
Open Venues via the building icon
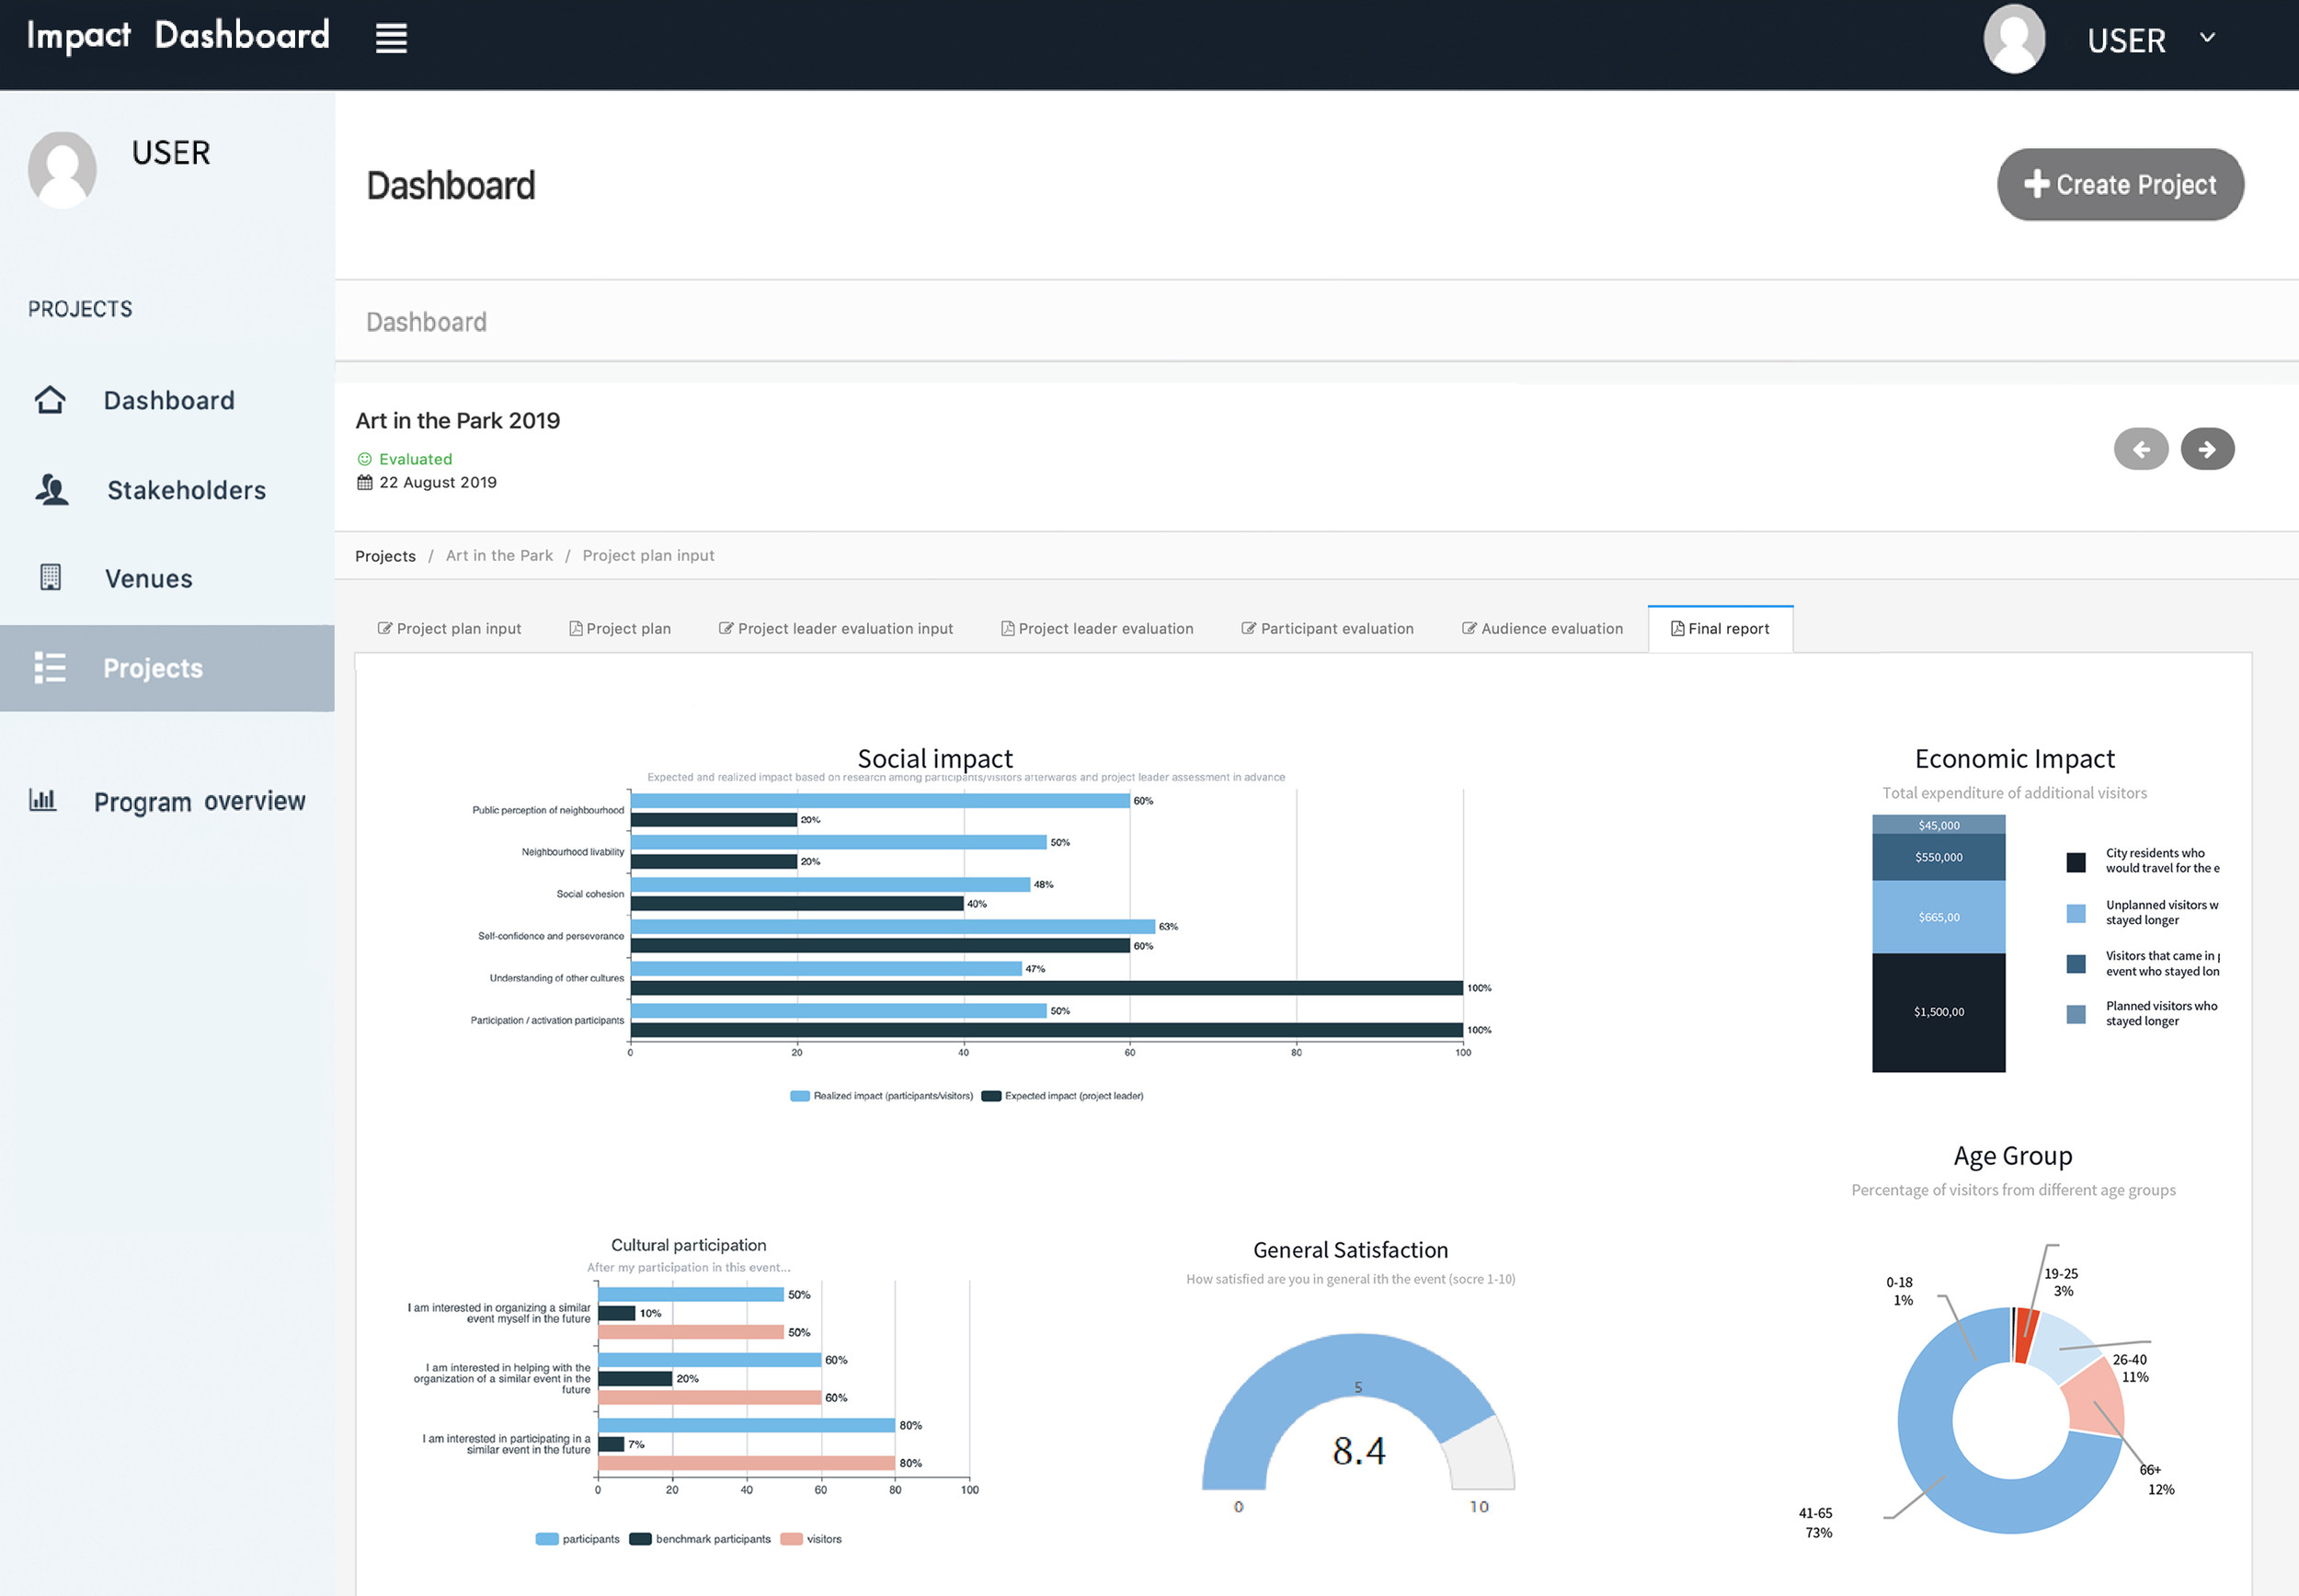51,578
